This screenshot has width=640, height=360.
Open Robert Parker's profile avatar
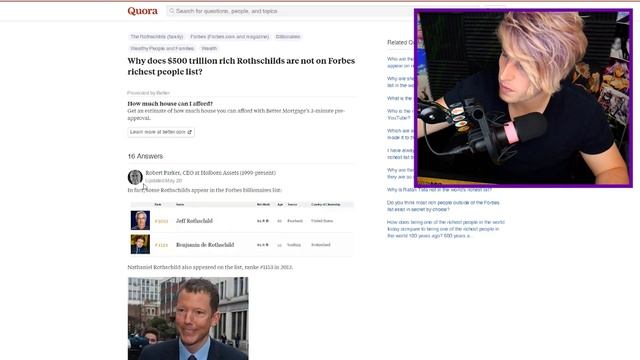click(x=135, y=177)
